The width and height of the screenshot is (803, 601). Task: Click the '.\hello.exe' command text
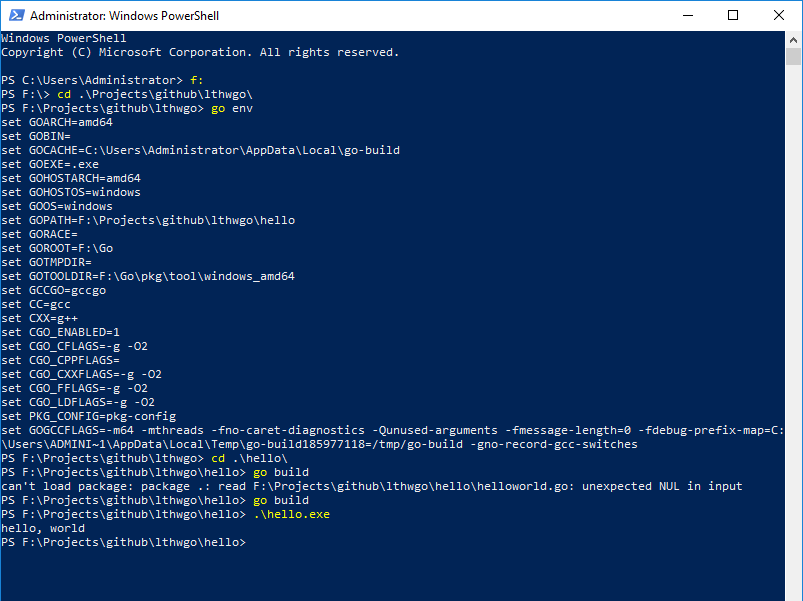tap(291, 514)
